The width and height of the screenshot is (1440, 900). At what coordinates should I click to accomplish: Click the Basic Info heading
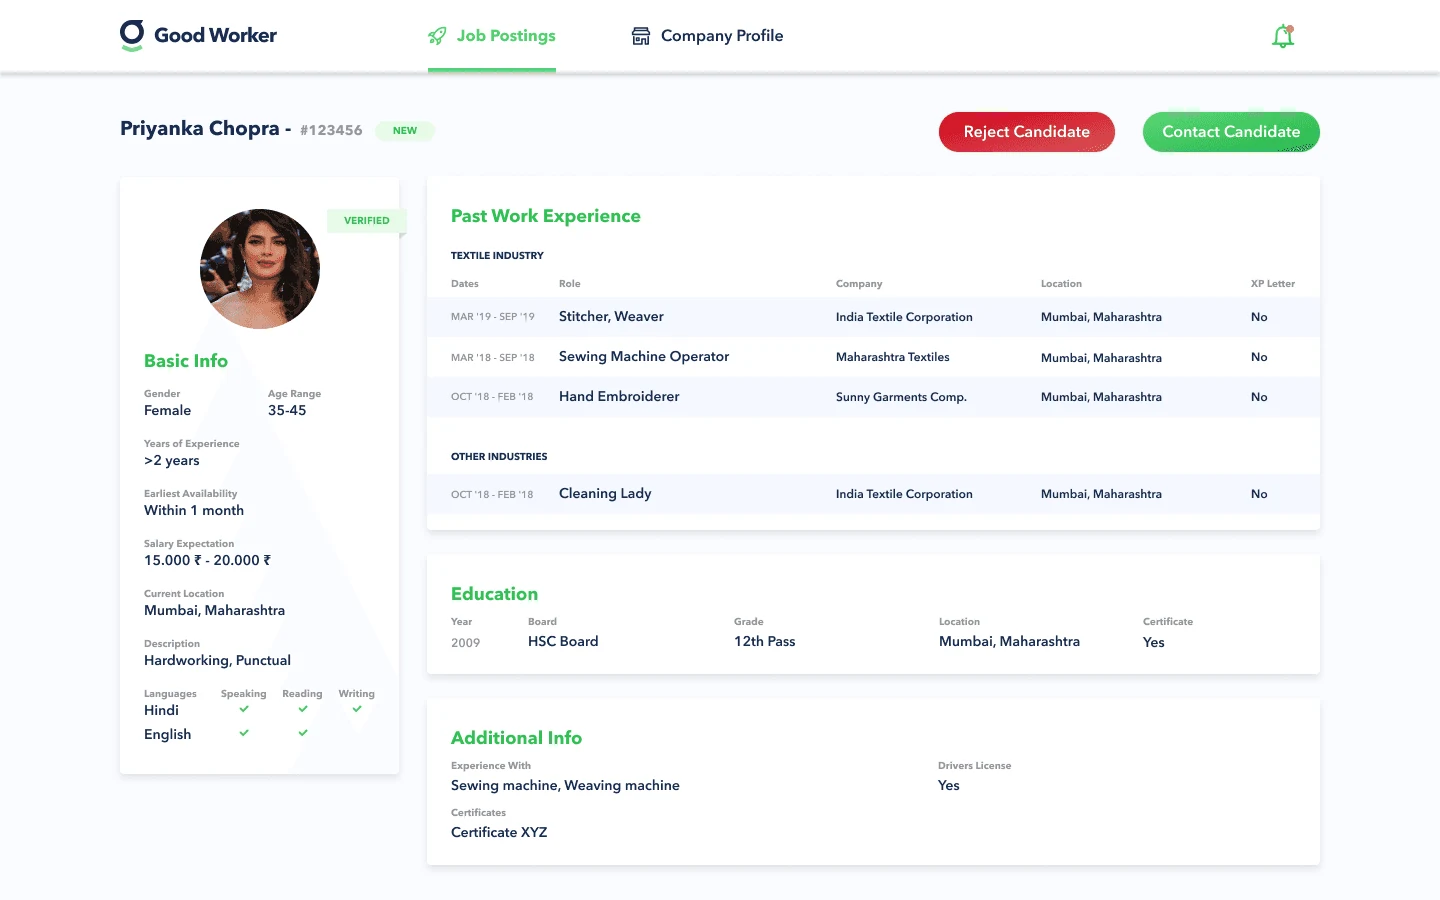point(186,361)
